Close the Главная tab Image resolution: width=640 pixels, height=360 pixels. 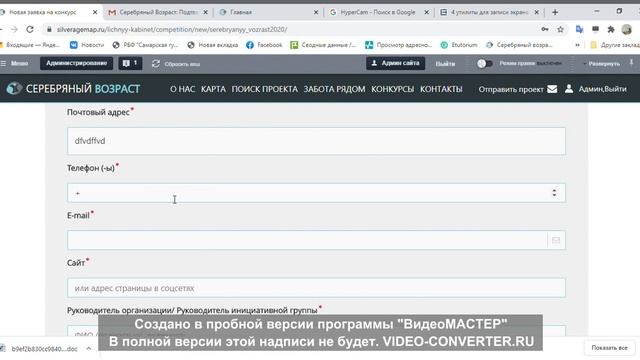316,12
